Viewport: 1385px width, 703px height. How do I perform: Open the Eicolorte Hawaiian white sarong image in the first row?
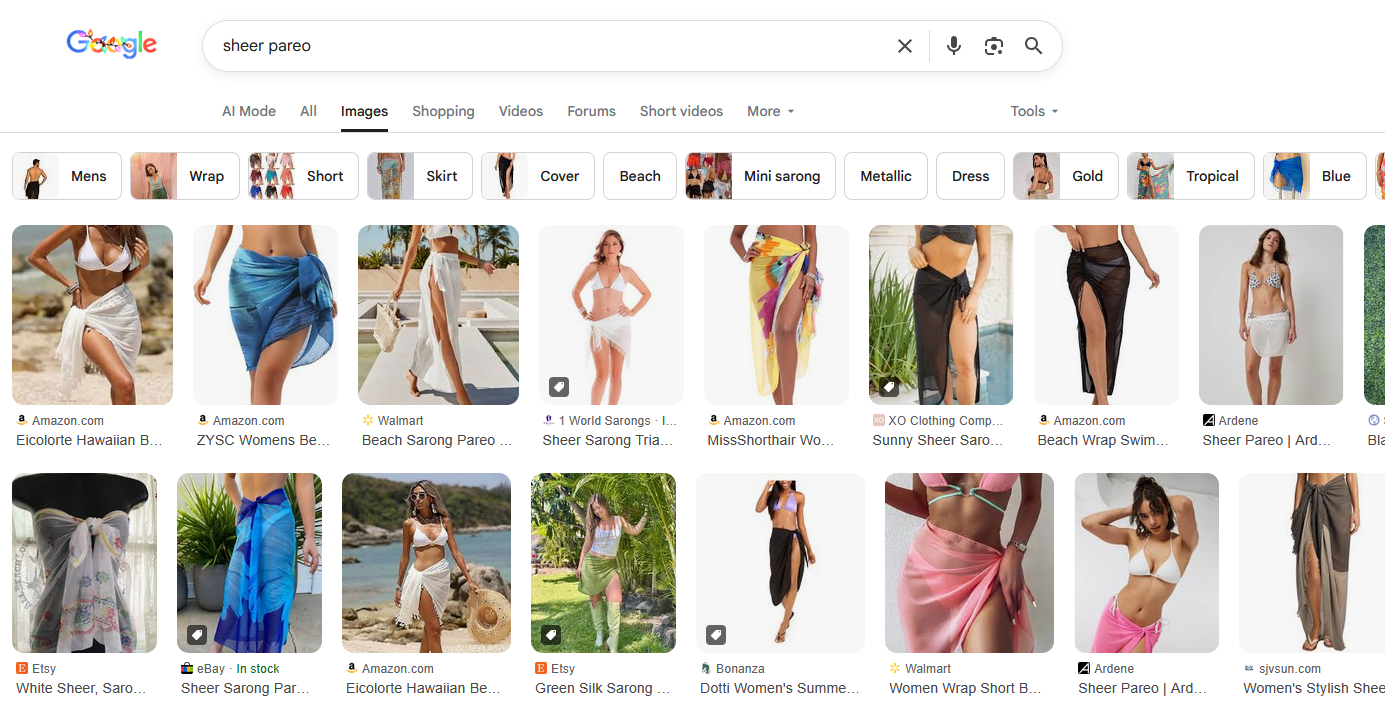(x=92, y=315)
